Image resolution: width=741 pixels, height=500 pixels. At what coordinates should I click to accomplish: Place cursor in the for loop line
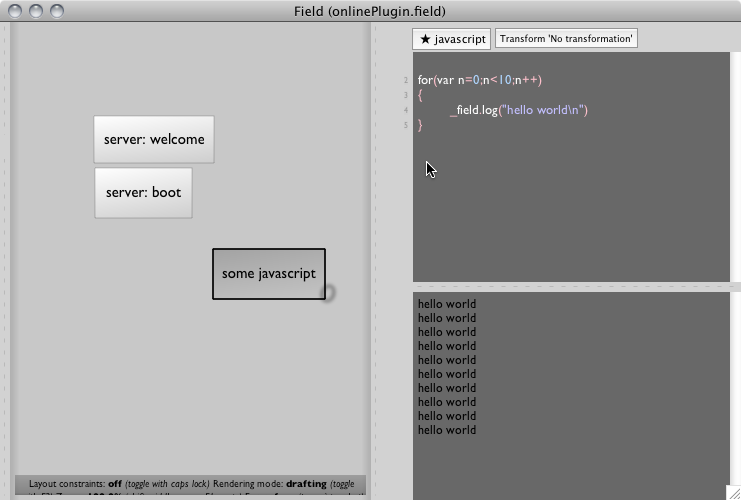pos(479,80)
